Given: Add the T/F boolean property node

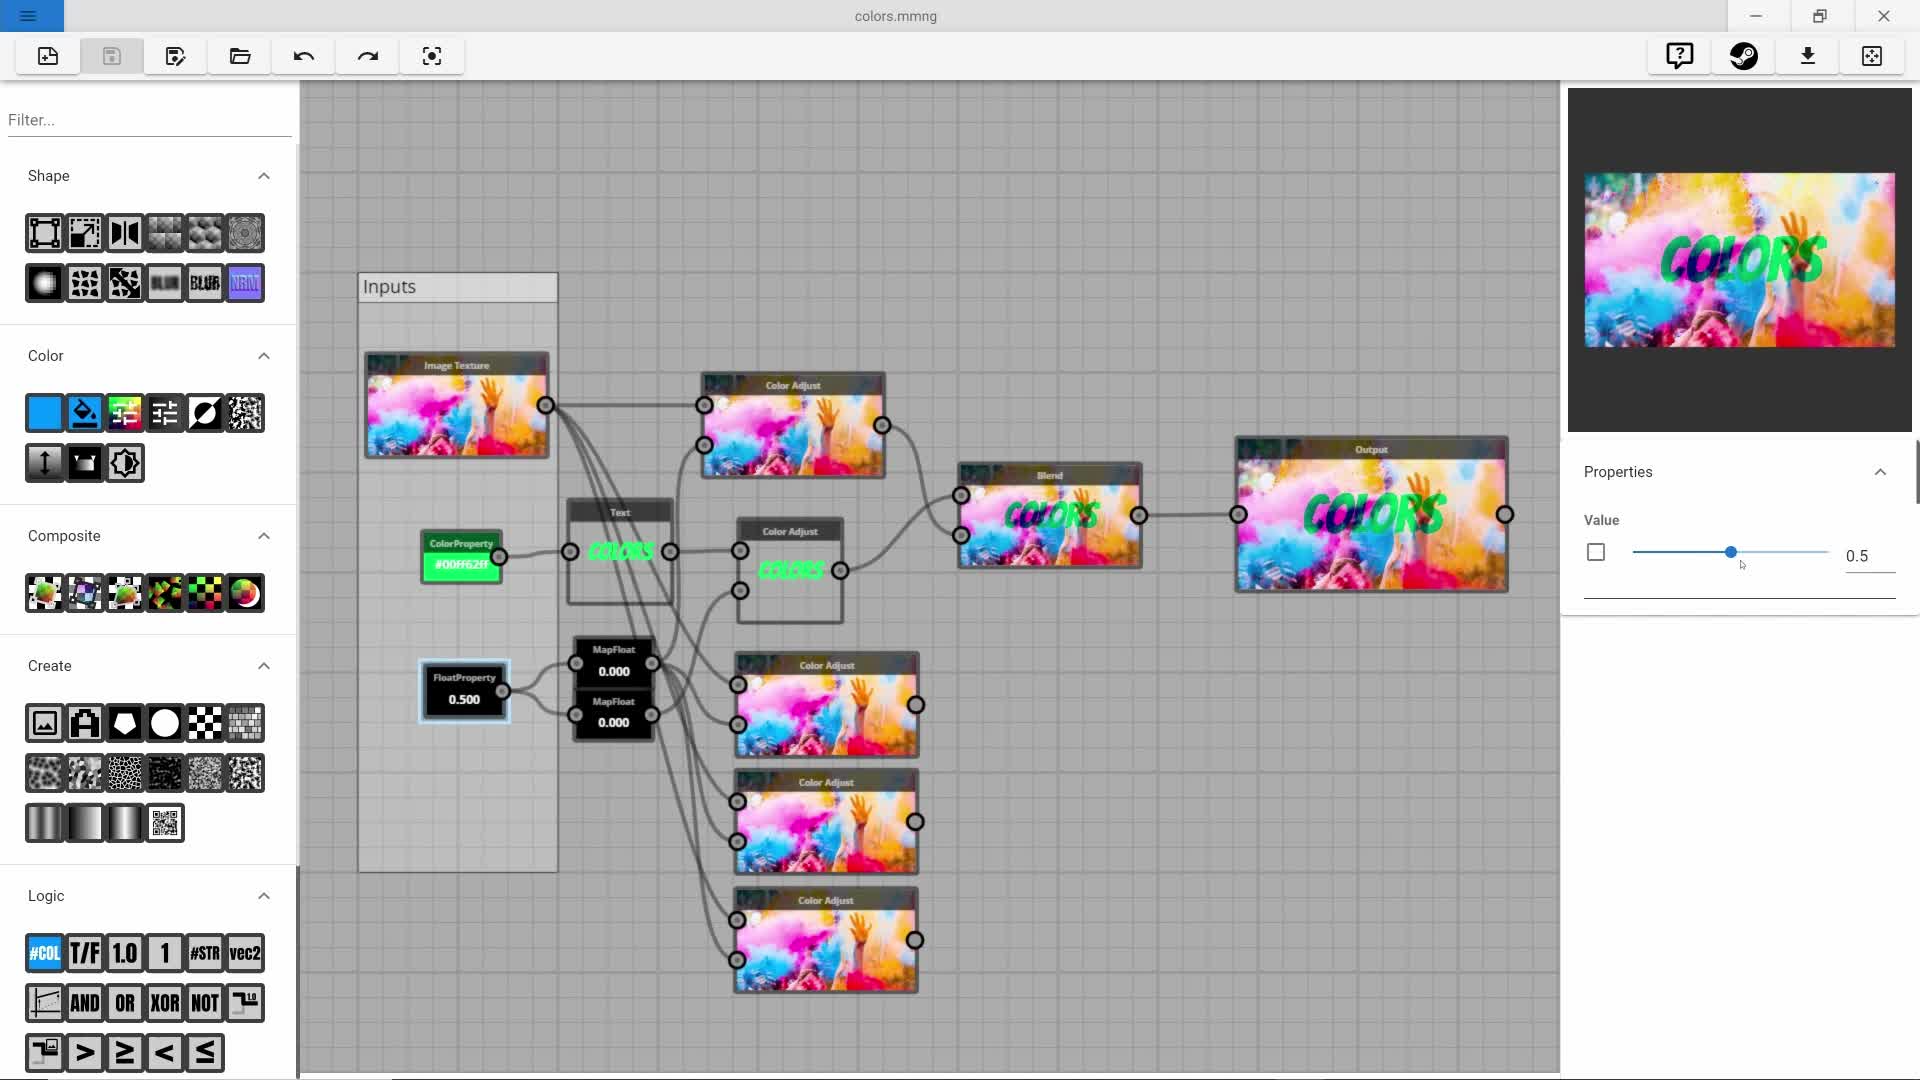Looking at the screenshot, I should tap(85, 953).
